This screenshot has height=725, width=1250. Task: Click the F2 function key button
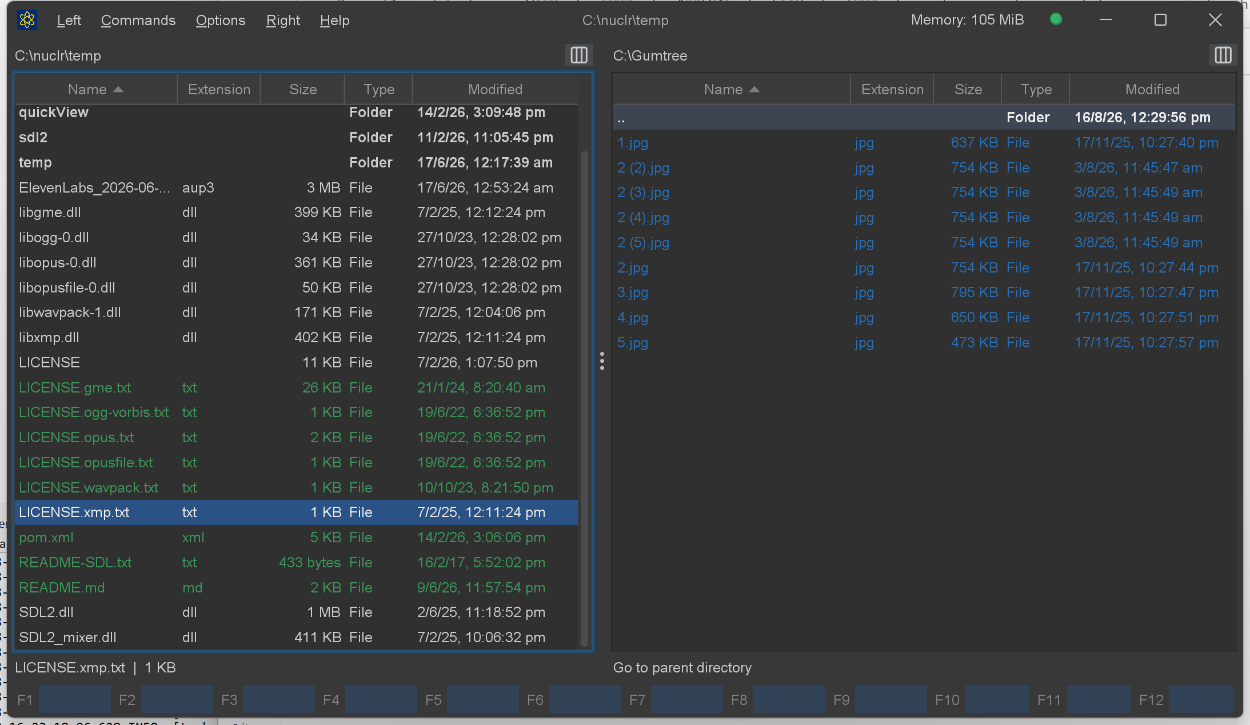coord(164,700)
